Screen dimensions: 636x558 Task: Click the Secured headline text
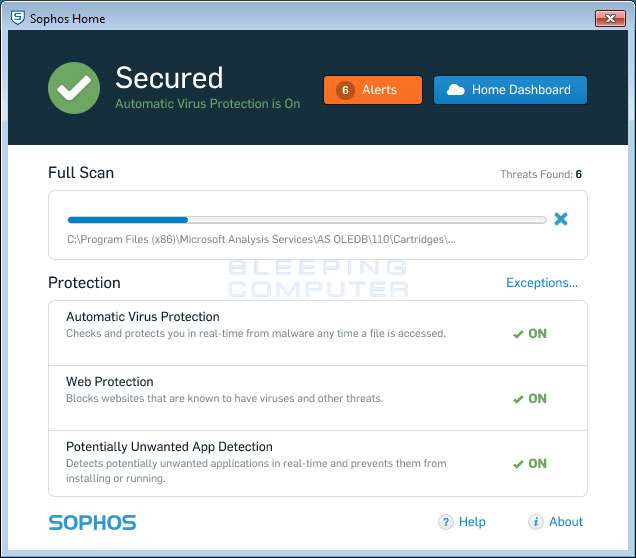tap(169, 77)
